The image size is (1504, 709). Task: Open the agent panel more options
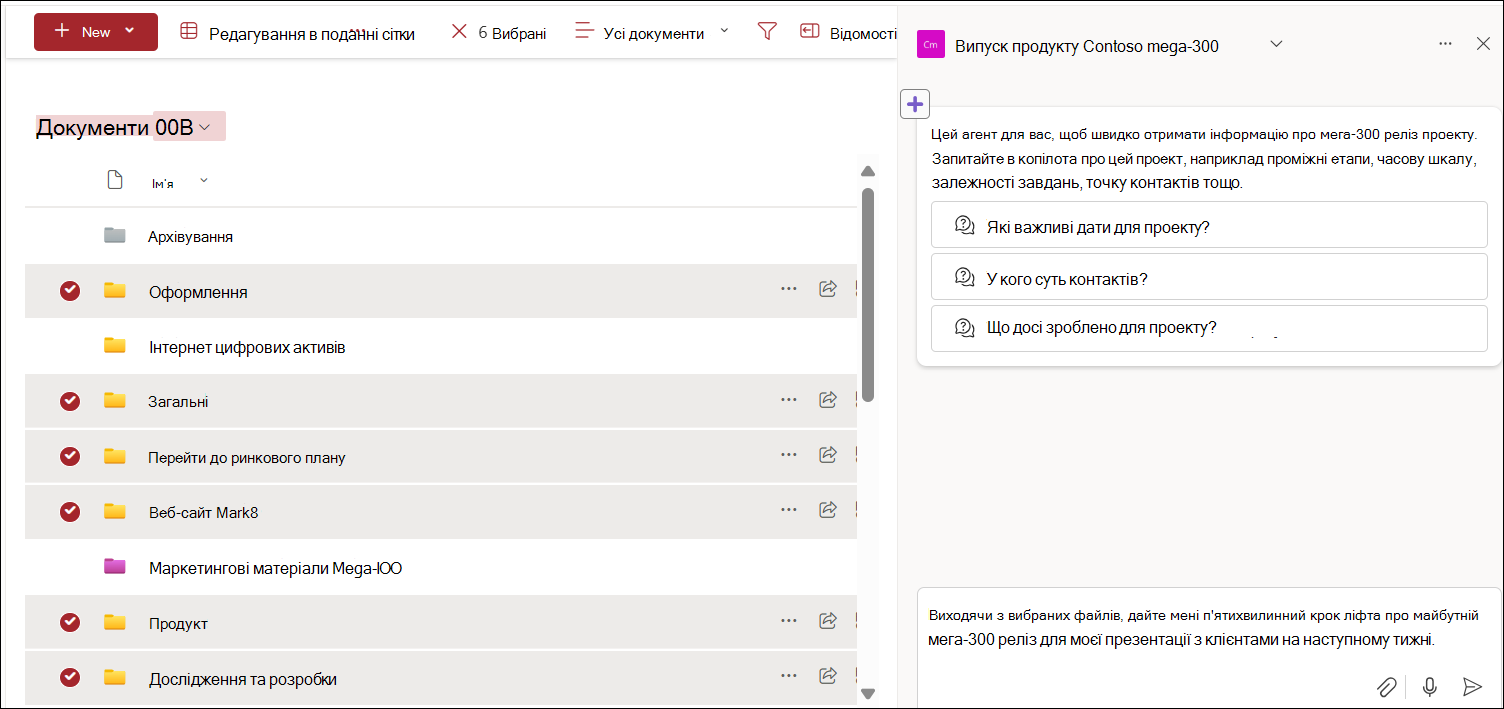coord(1445,44)
